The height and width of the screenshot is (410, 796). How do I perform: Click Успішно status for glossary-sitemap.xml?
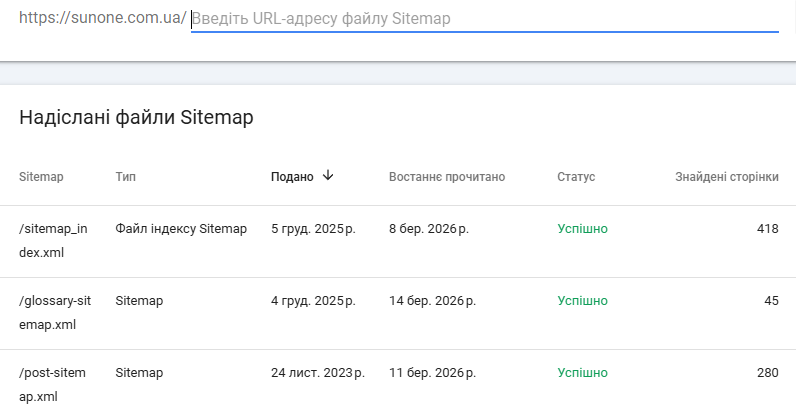pos(582,301)
